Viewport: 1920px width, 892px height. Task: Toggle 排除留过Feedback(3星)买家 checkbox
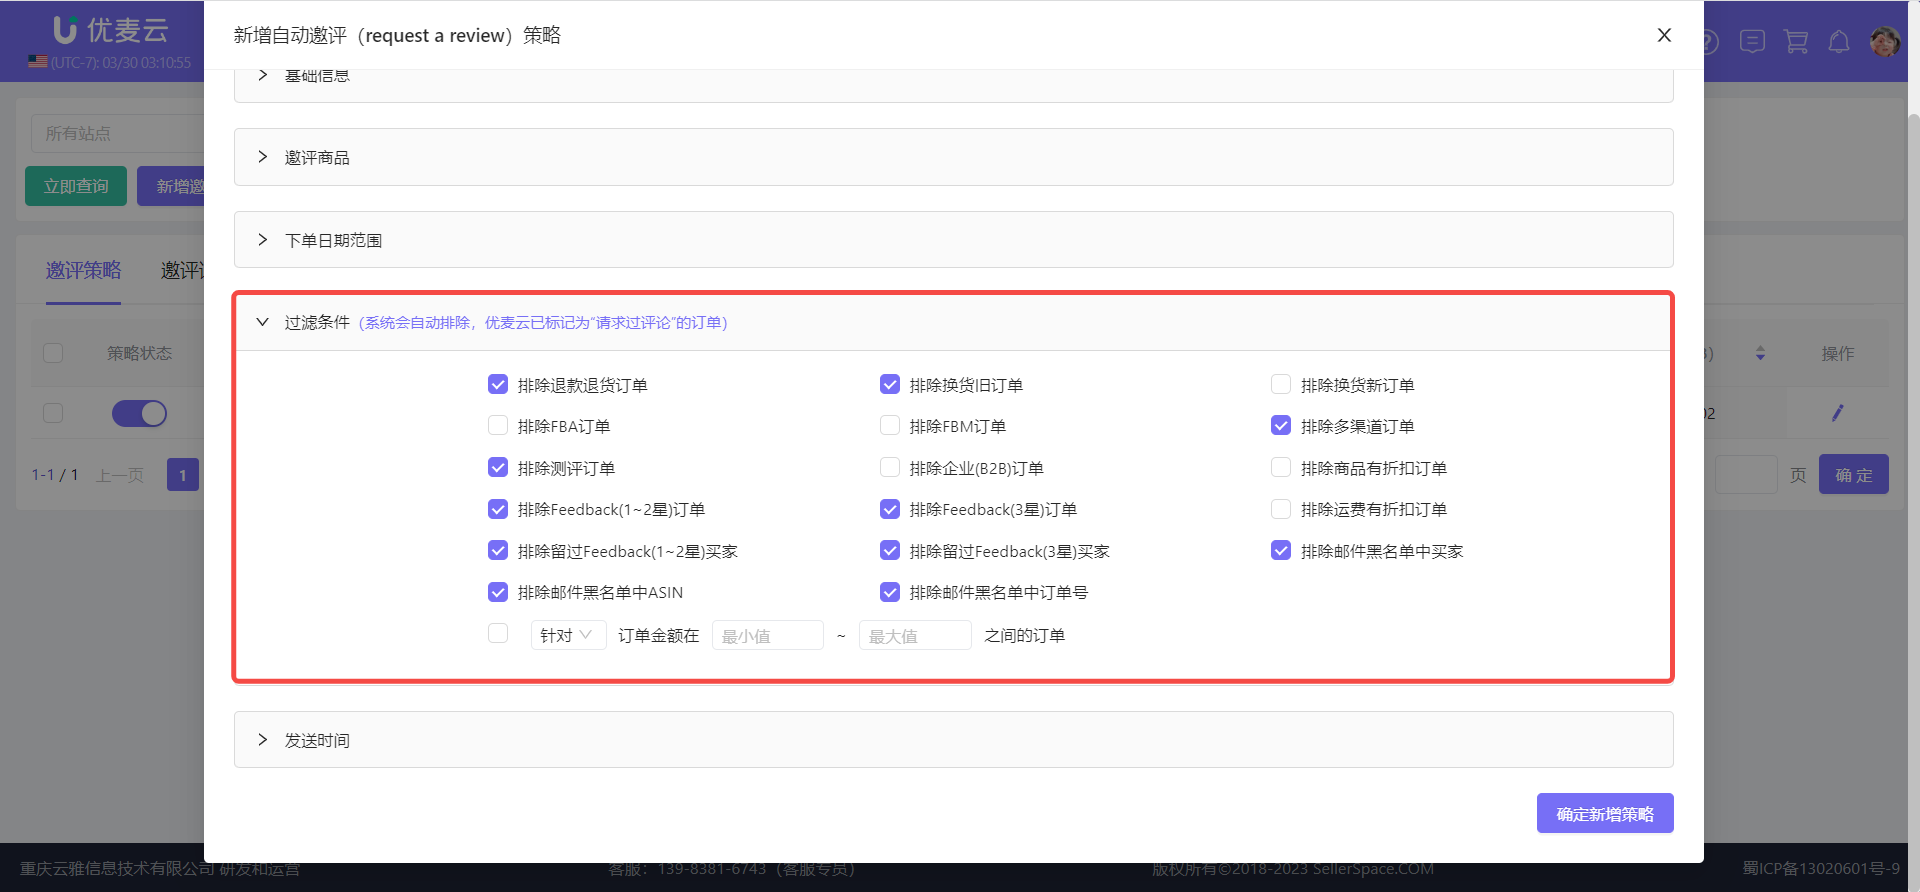(x=890, y=550)
